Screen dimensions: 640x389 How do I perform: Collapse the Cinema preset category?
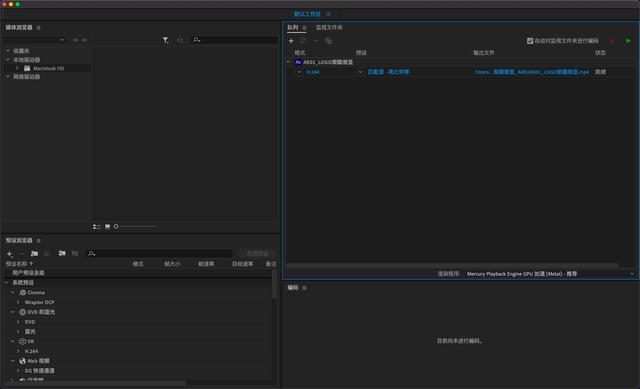[13, 293]
